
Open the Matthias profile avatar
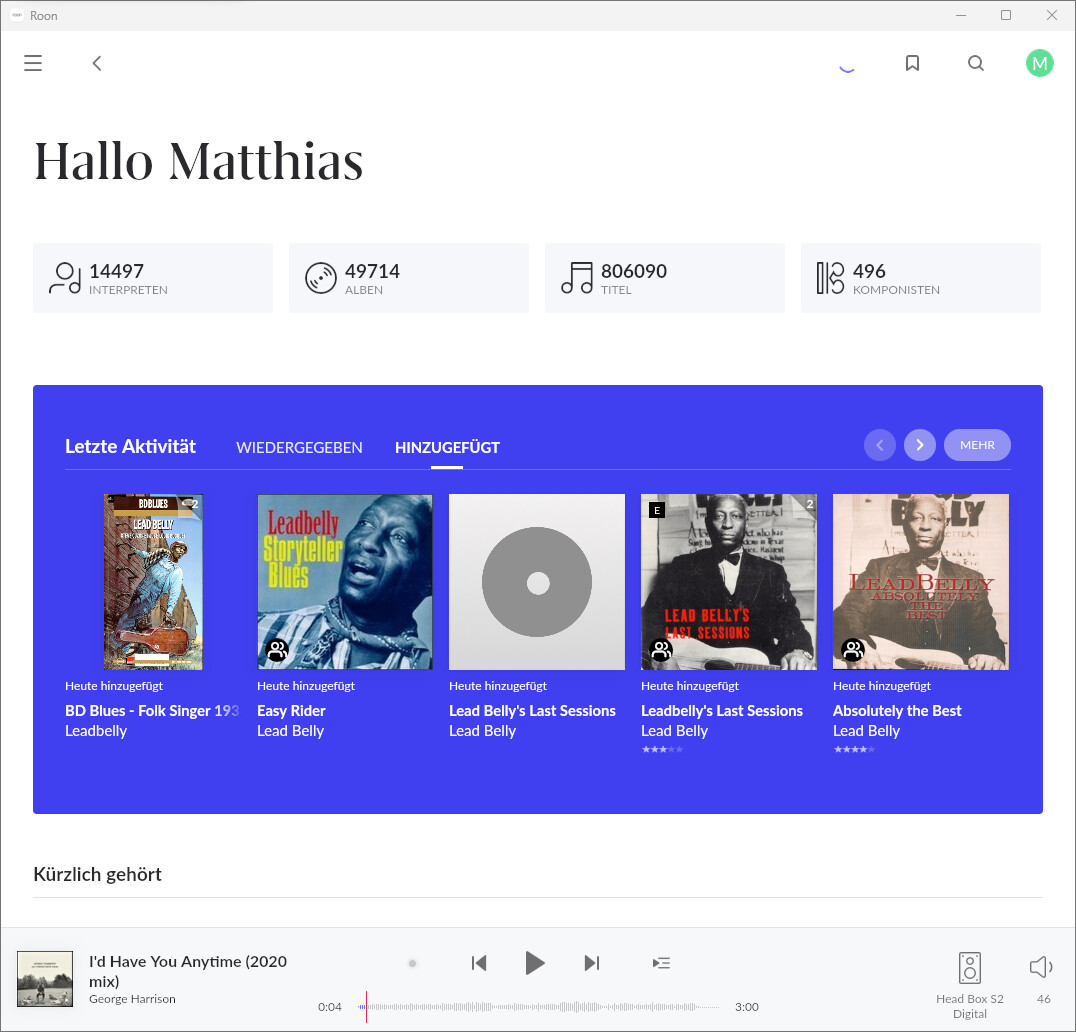coord(1040,63)
